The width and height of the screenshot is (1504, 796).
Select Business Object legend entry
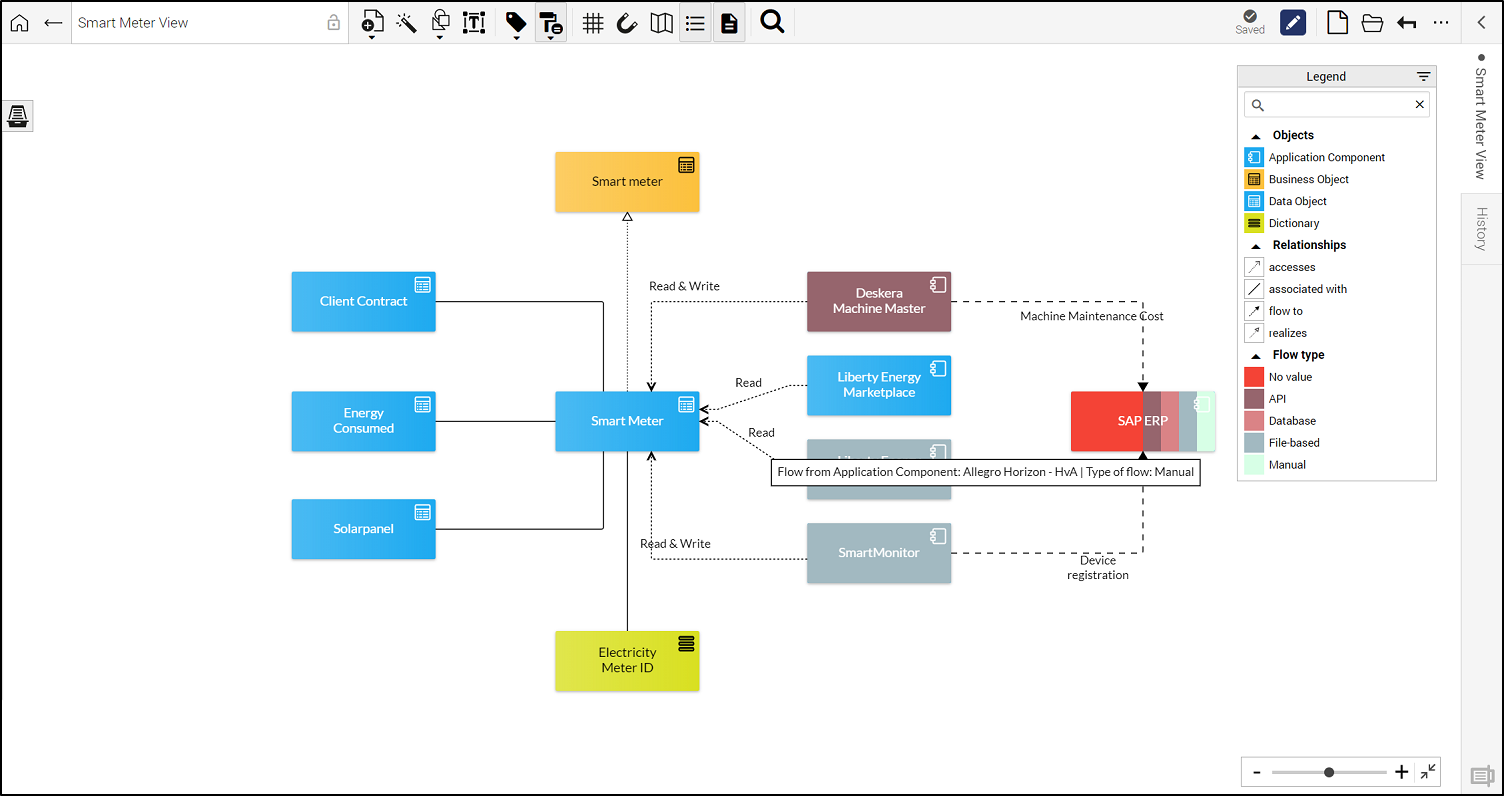[x=1297, y=179]
